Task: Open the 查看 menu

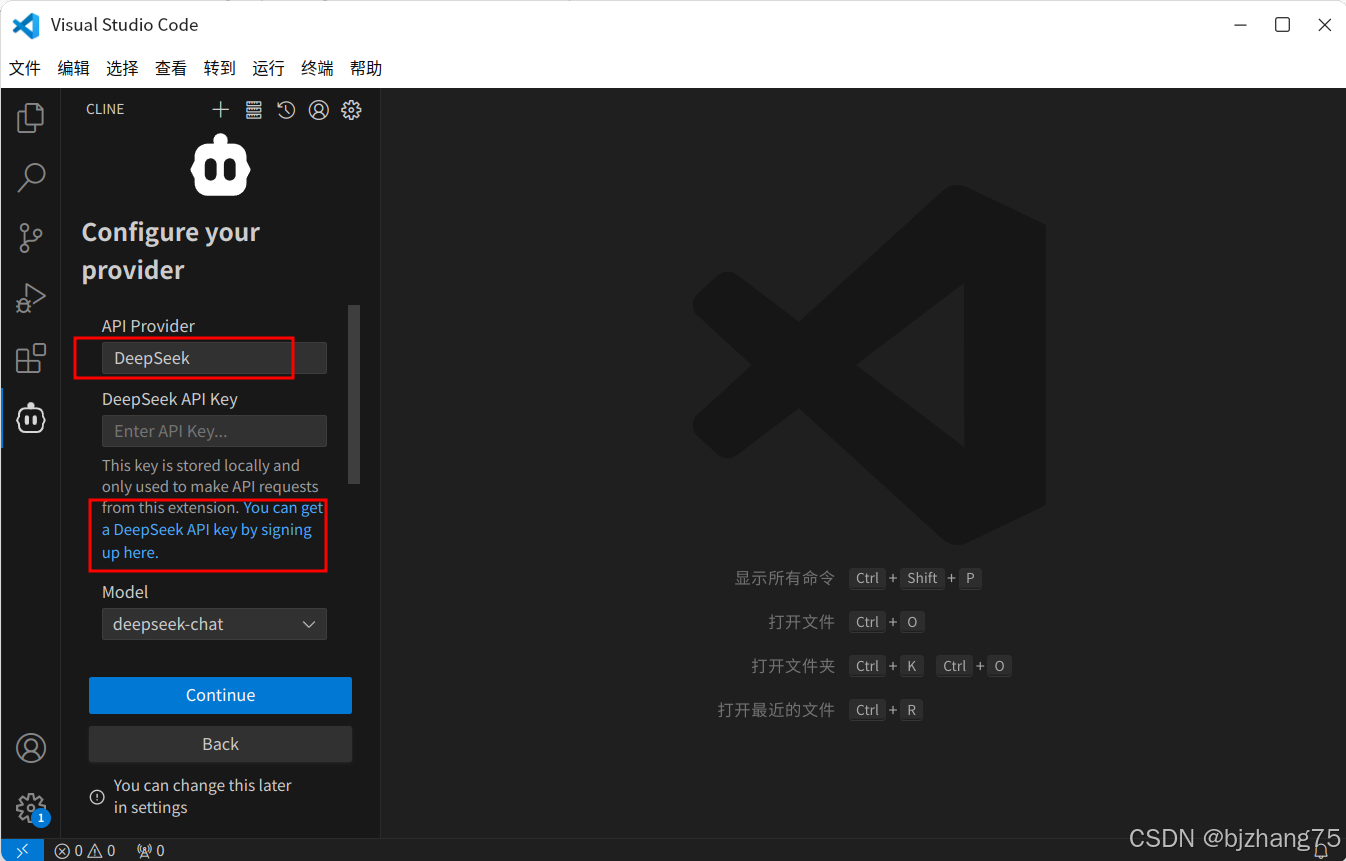Action: click(171, 68)
